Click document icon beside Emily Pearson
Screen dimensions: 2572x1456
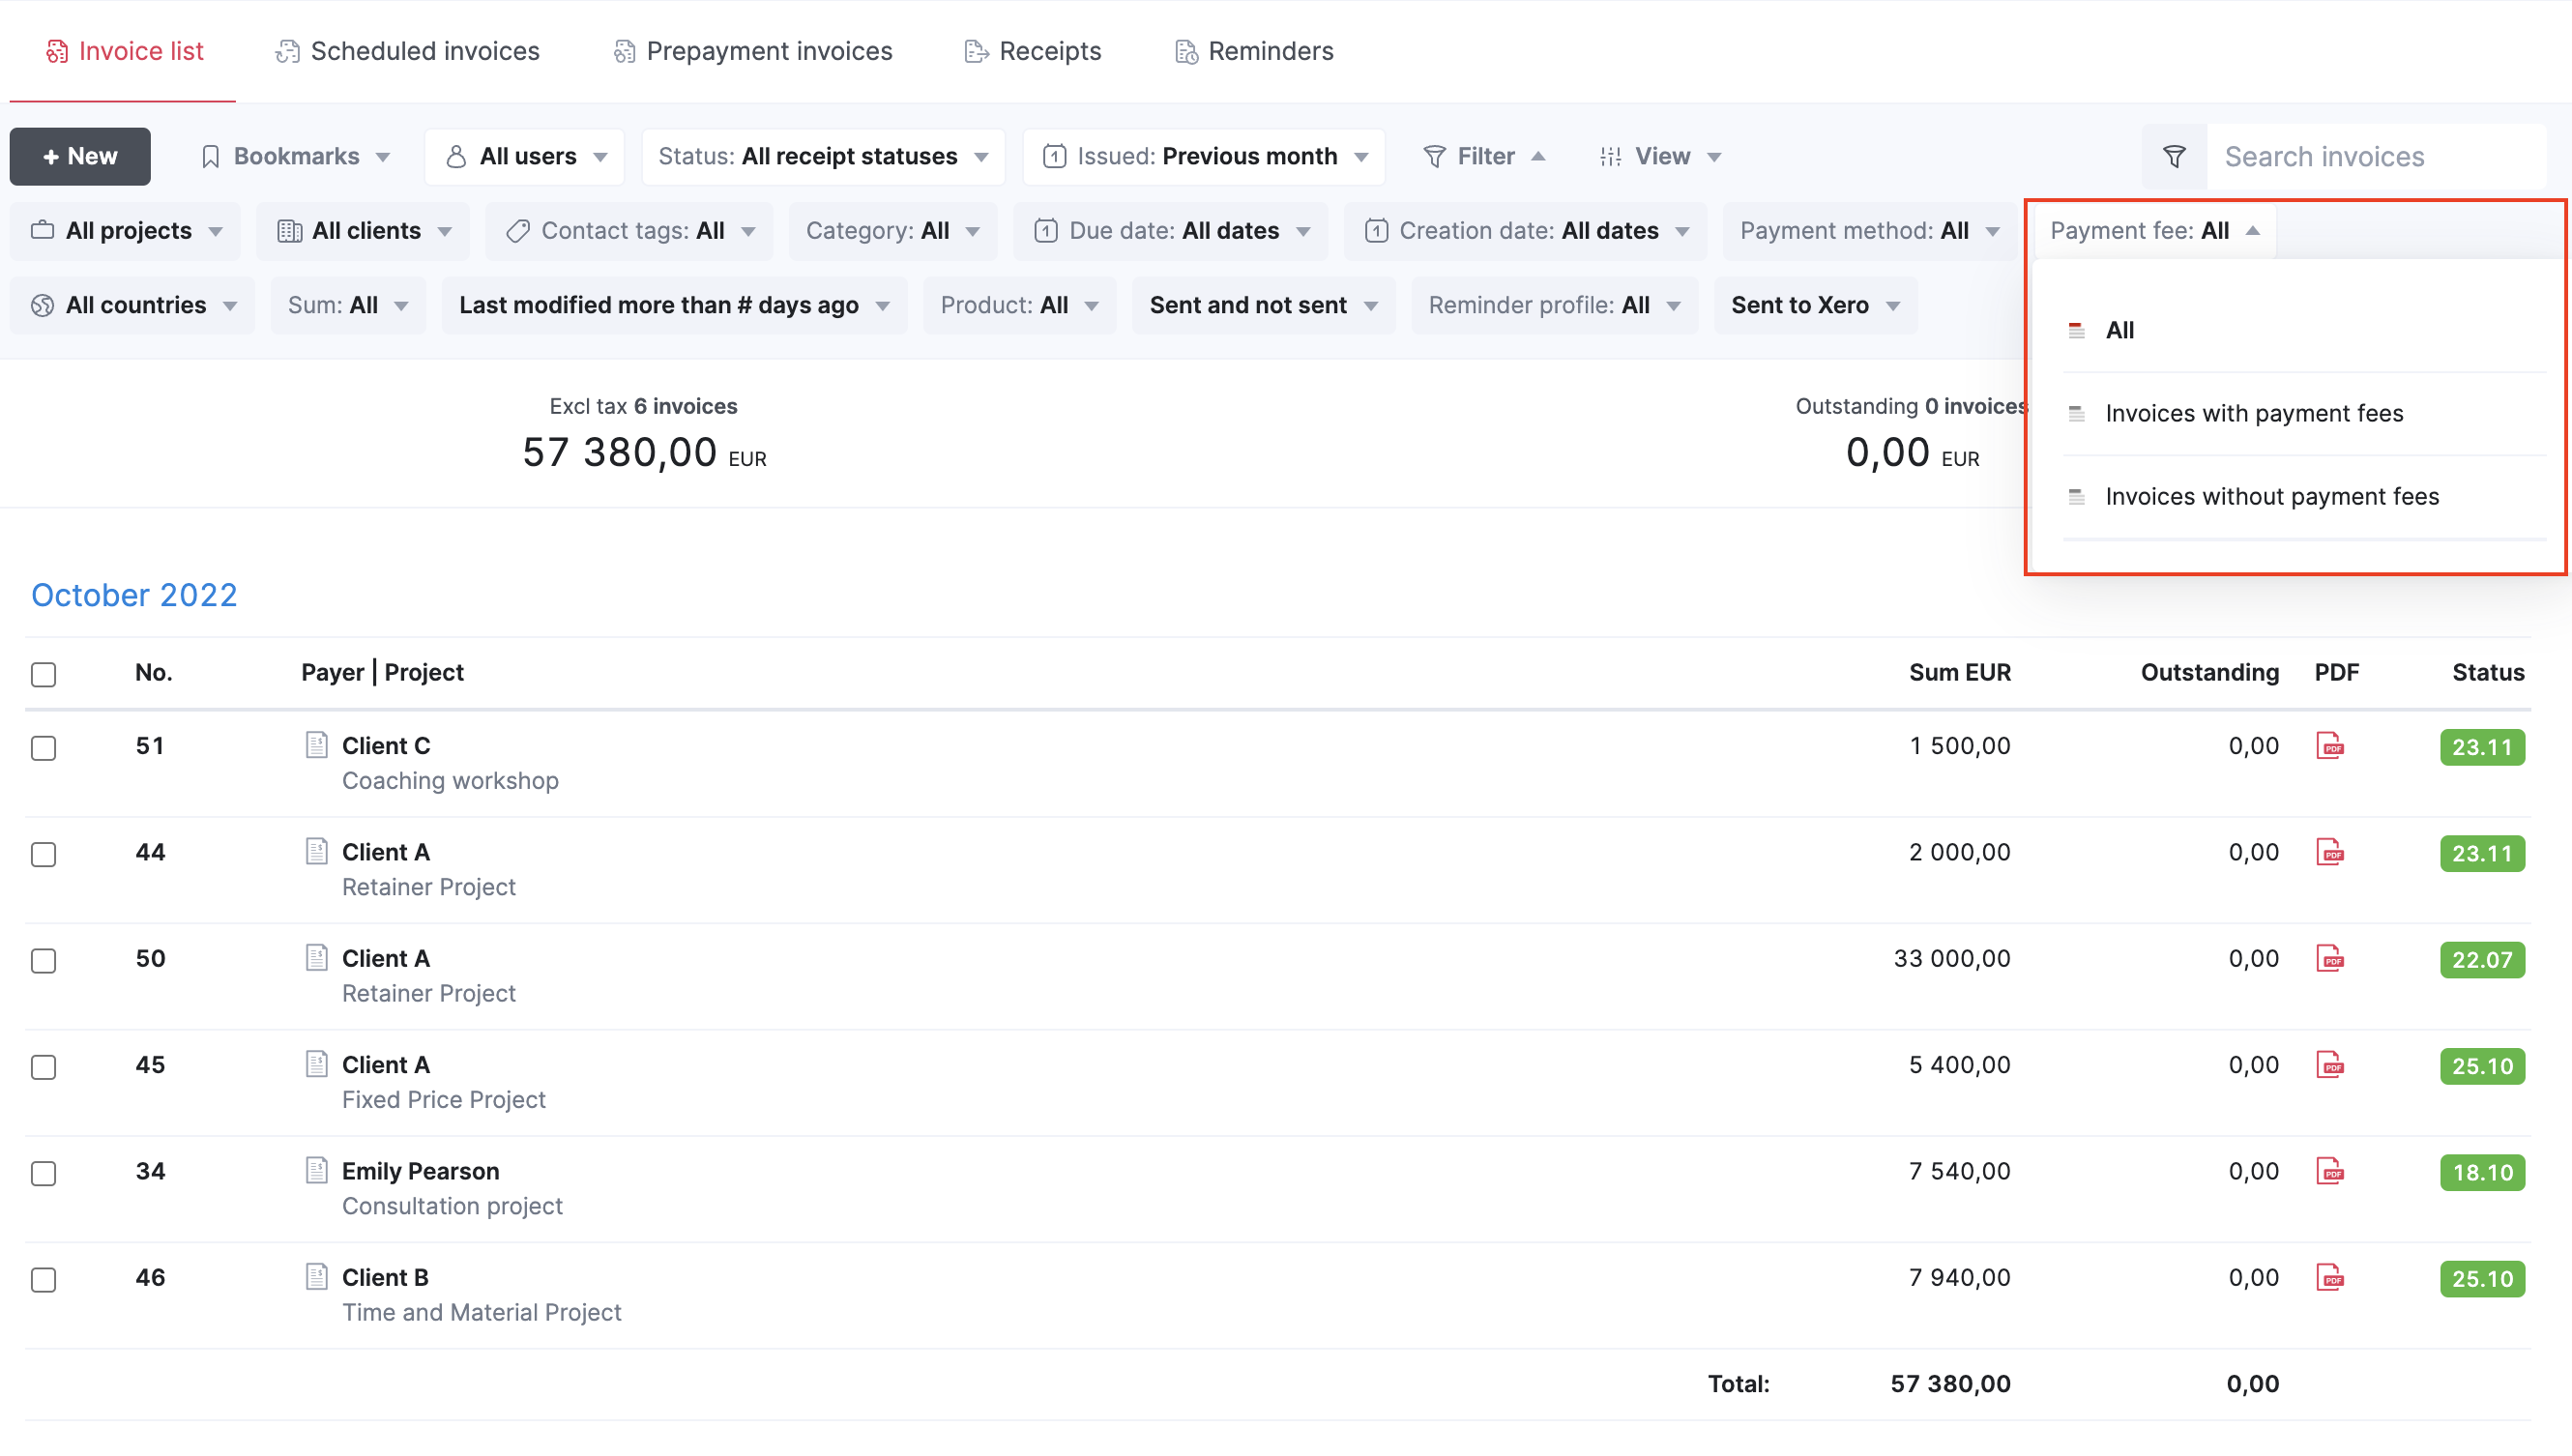pos(316,1170)
